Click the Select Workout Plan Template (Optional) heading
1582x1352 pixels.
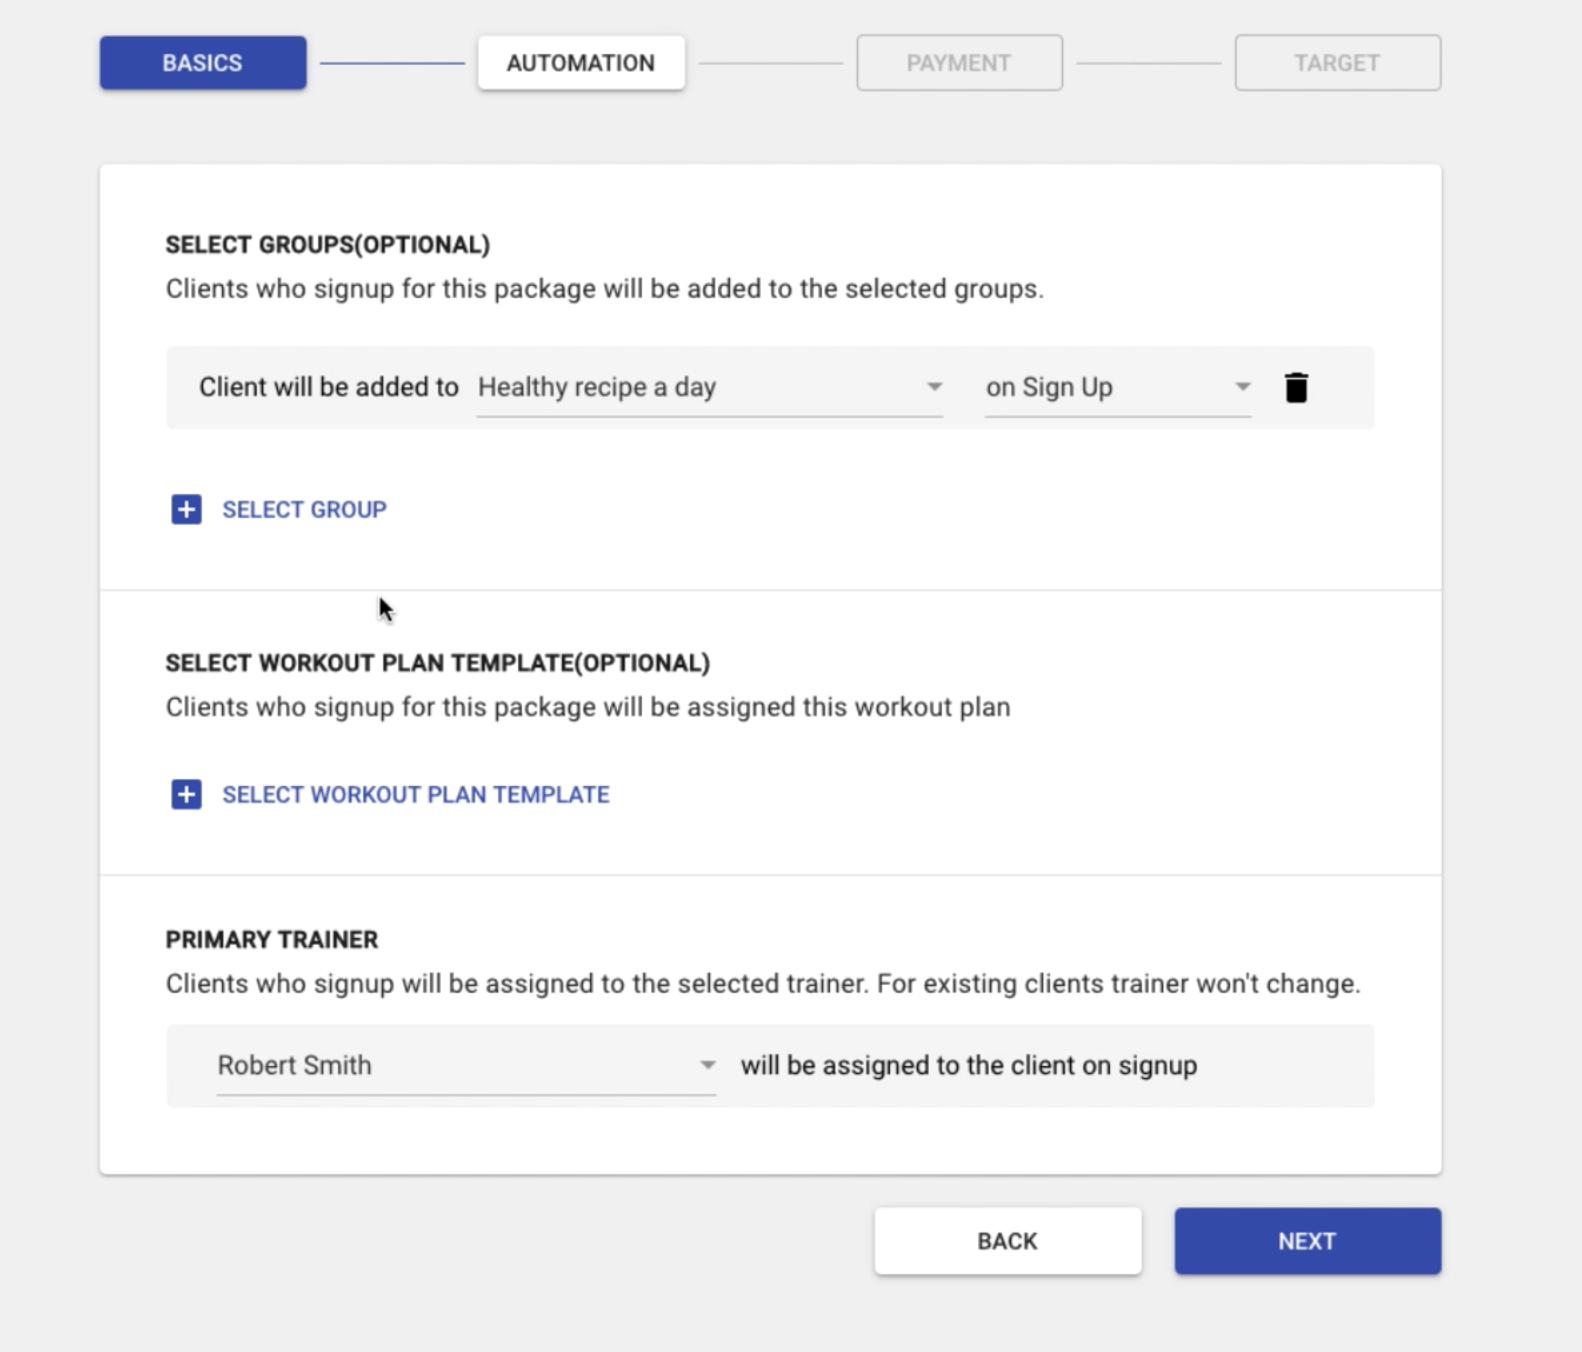click(x=437, y=663)
